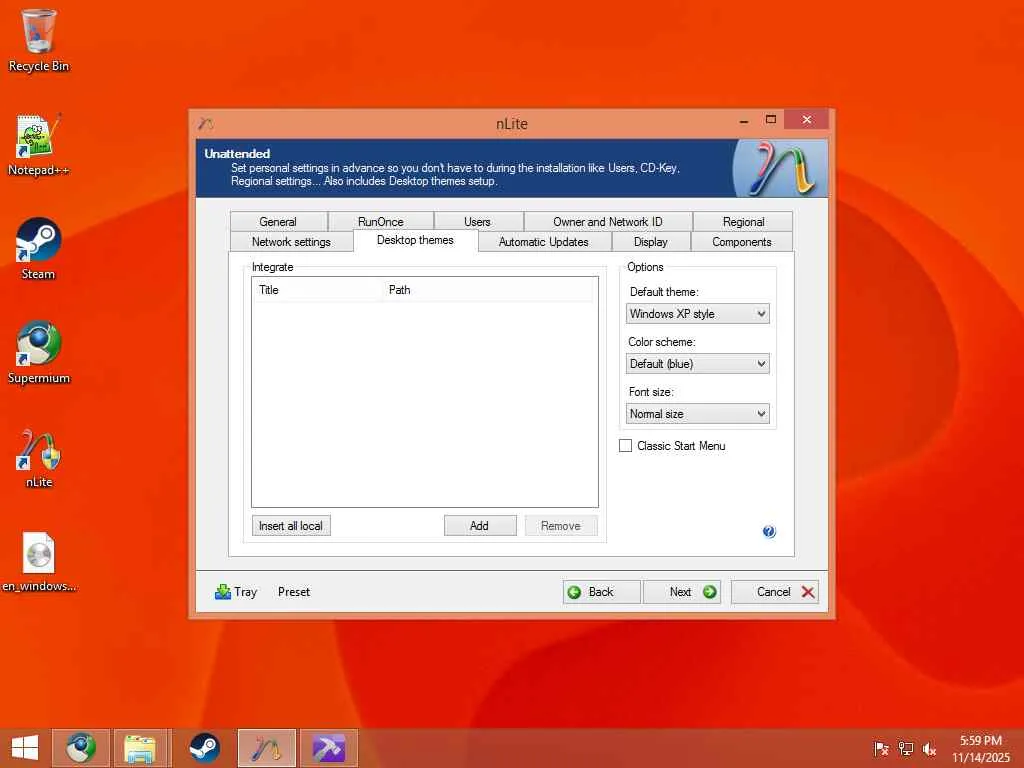The image size is (1024, 768).
Task: Proceed with the Next button
Action: click(x=682, y=592)
